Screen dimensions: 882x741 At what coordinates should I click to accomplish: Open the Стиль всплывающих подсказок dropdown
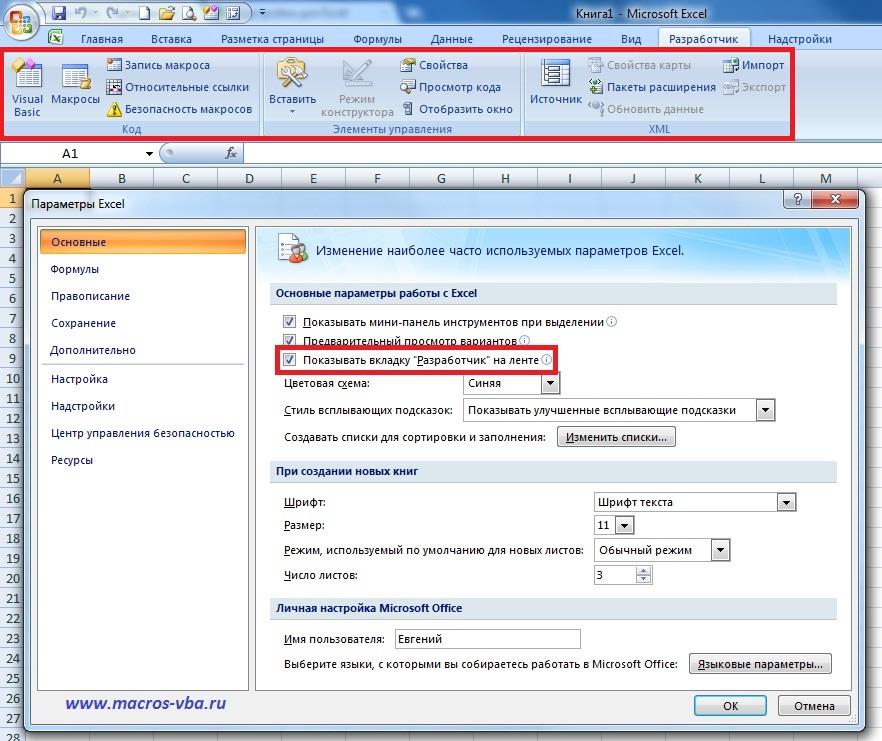[x=765, y=410]
